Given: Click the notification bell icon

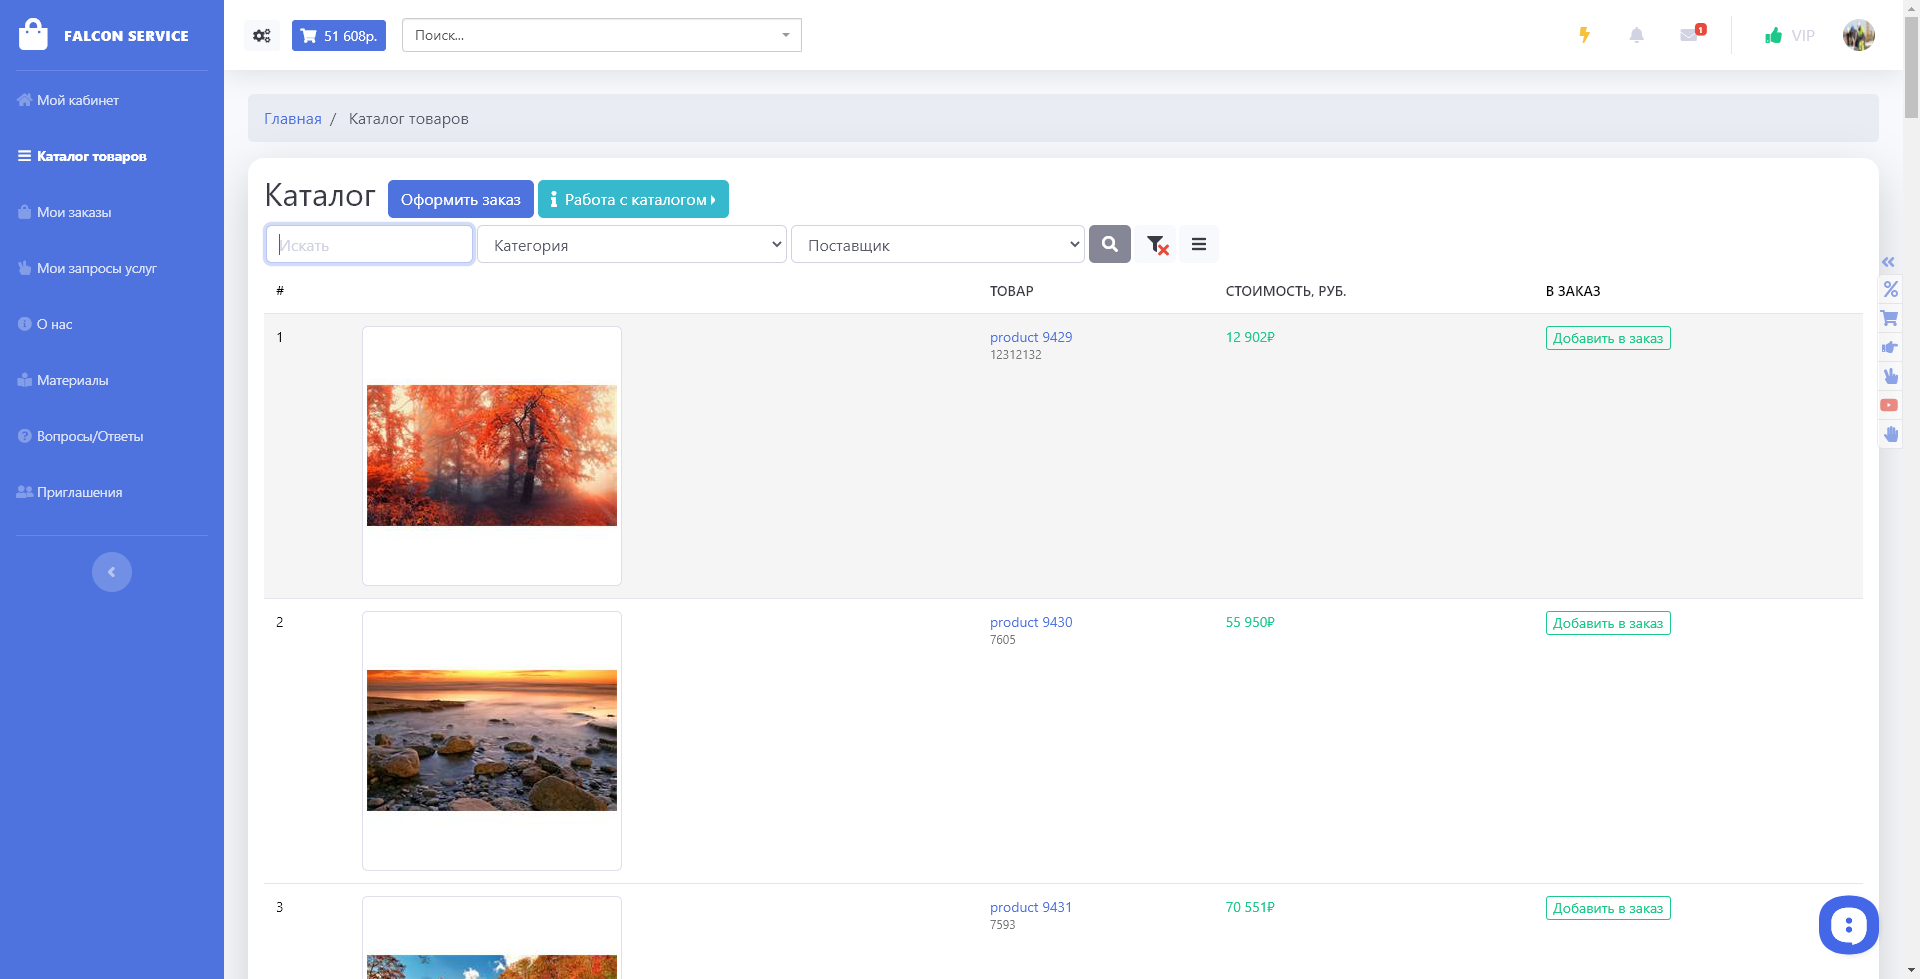Looking at the screenshot, I should point(1636,35).
